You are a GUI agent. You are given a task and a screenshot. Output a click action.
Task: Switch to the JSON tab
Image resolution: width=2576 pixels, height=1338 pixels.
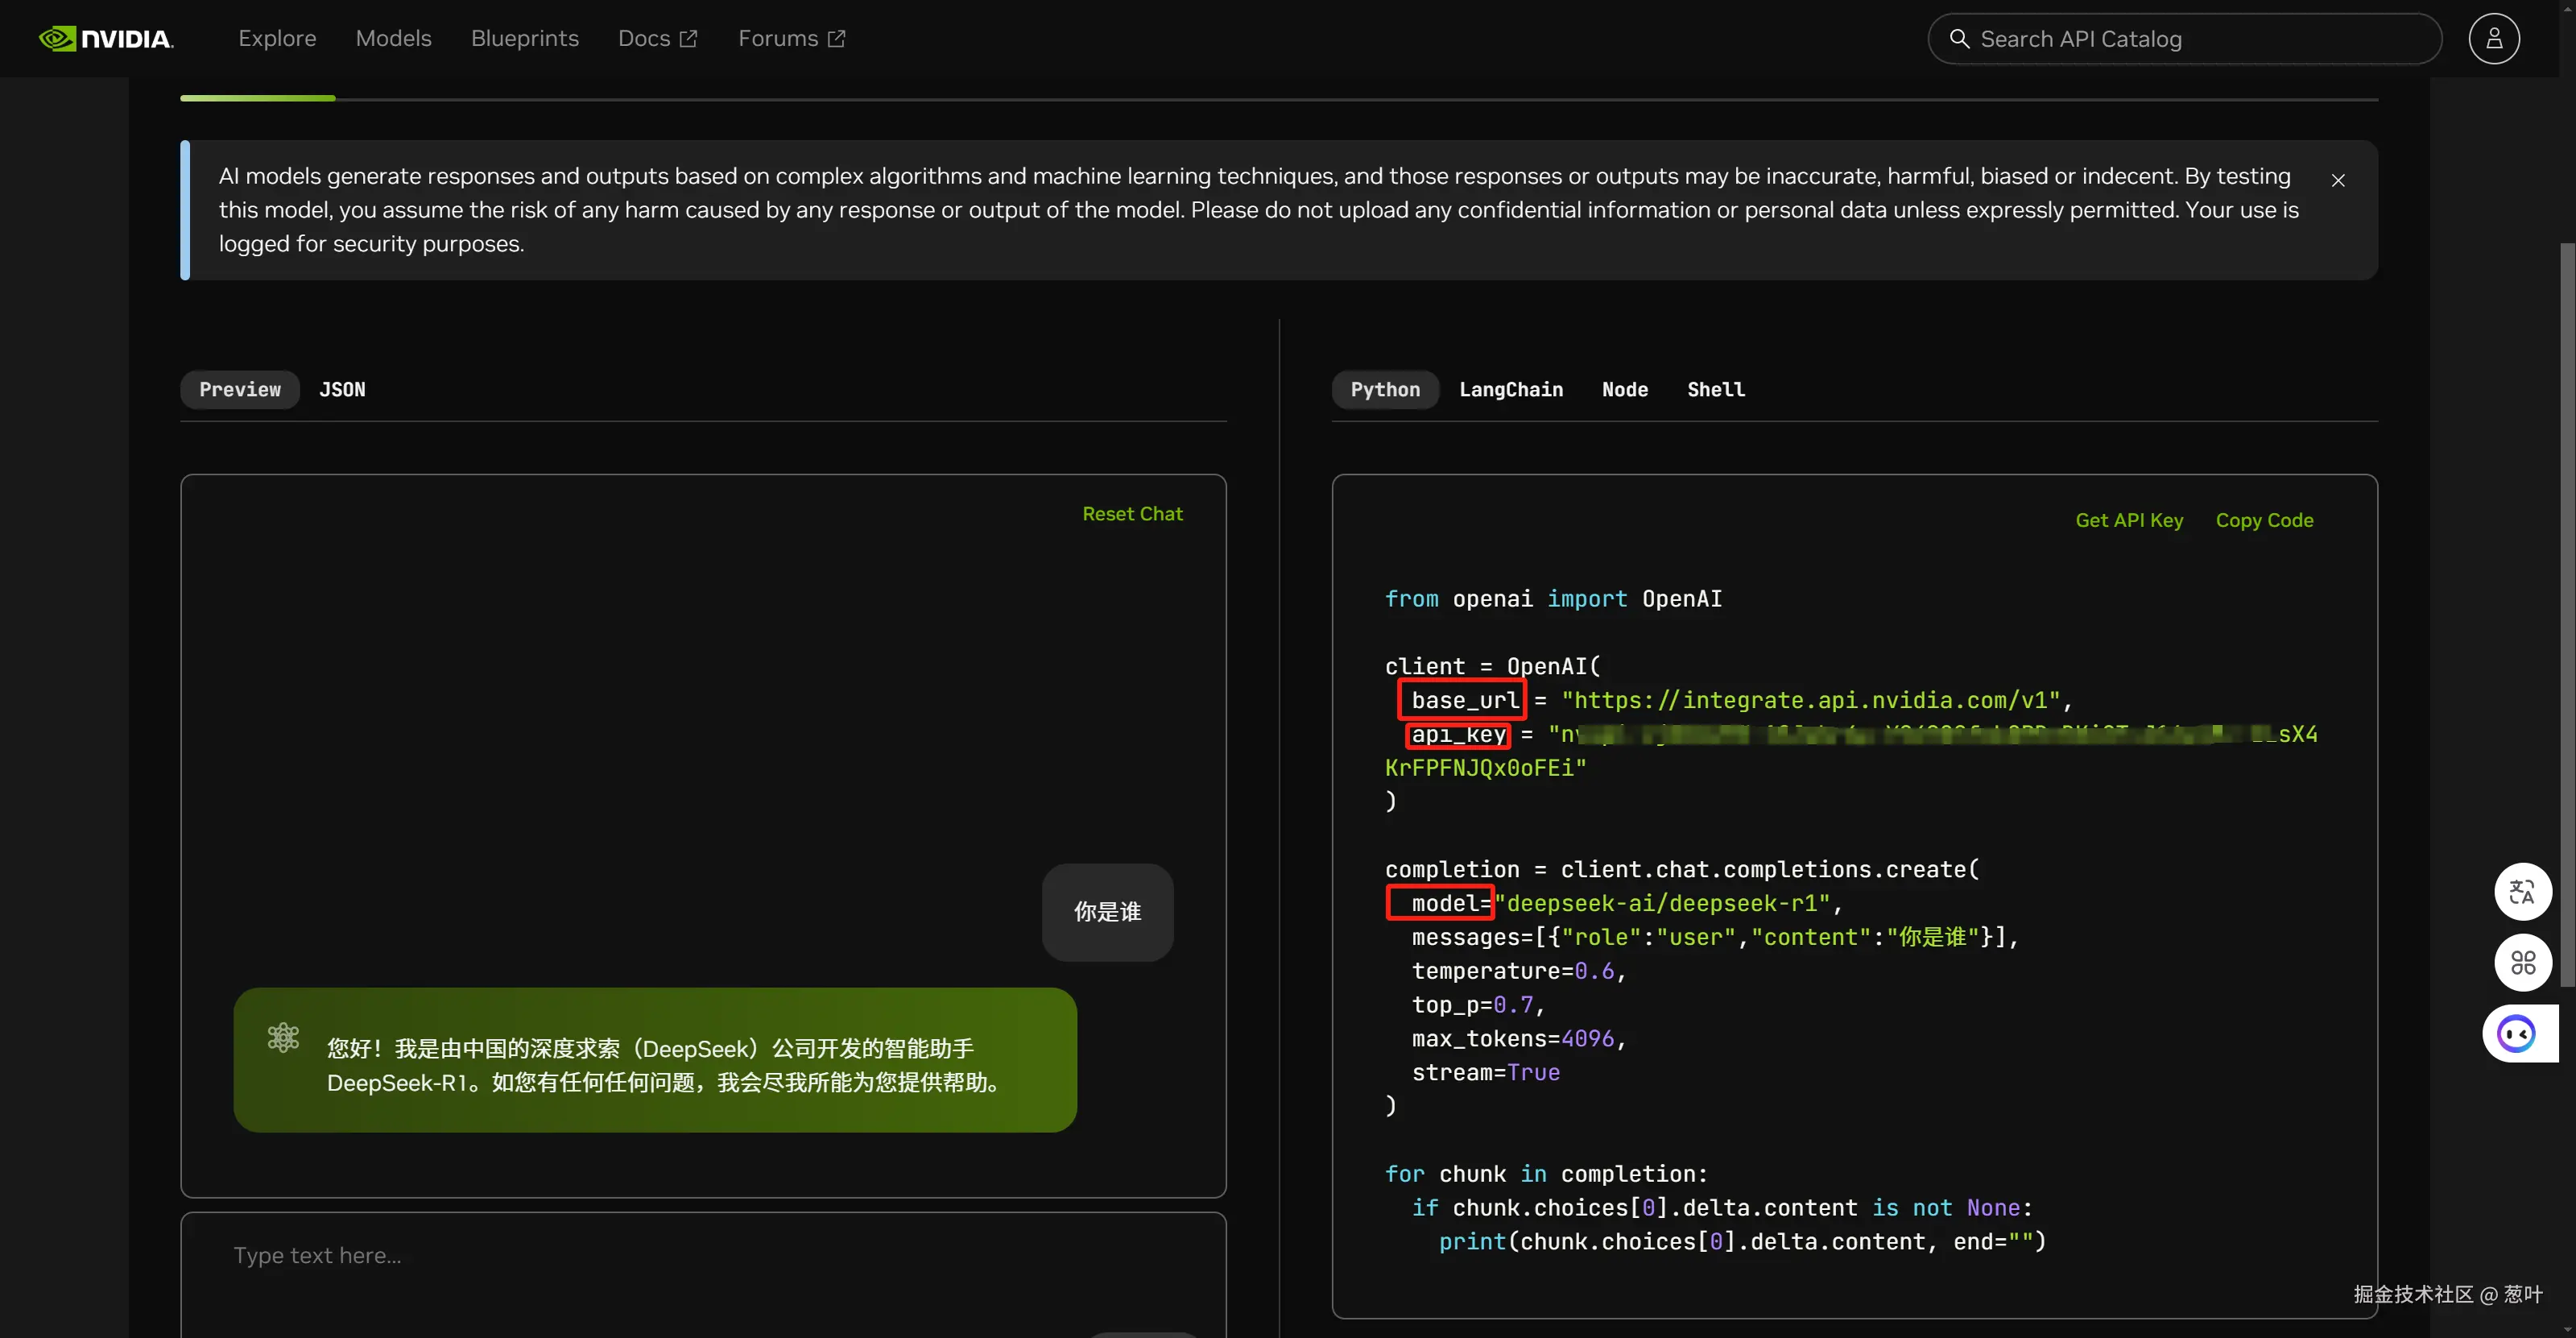coord(342,390)
